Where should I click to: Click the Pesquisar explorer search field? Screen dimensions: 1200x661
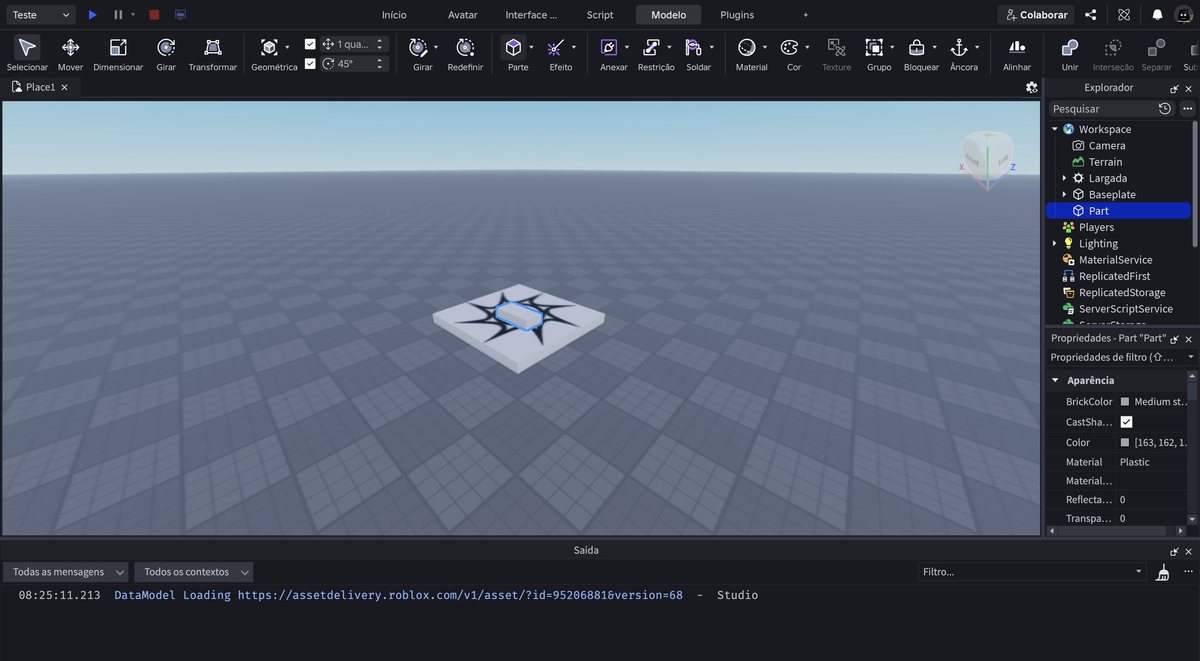(1102, 108)
